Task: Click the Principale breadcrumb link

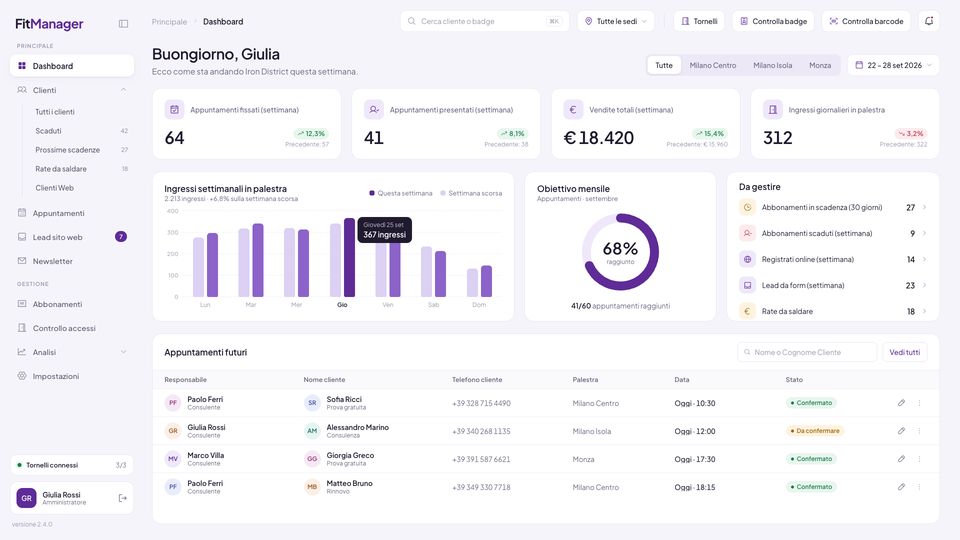Action: click(170, 21)
